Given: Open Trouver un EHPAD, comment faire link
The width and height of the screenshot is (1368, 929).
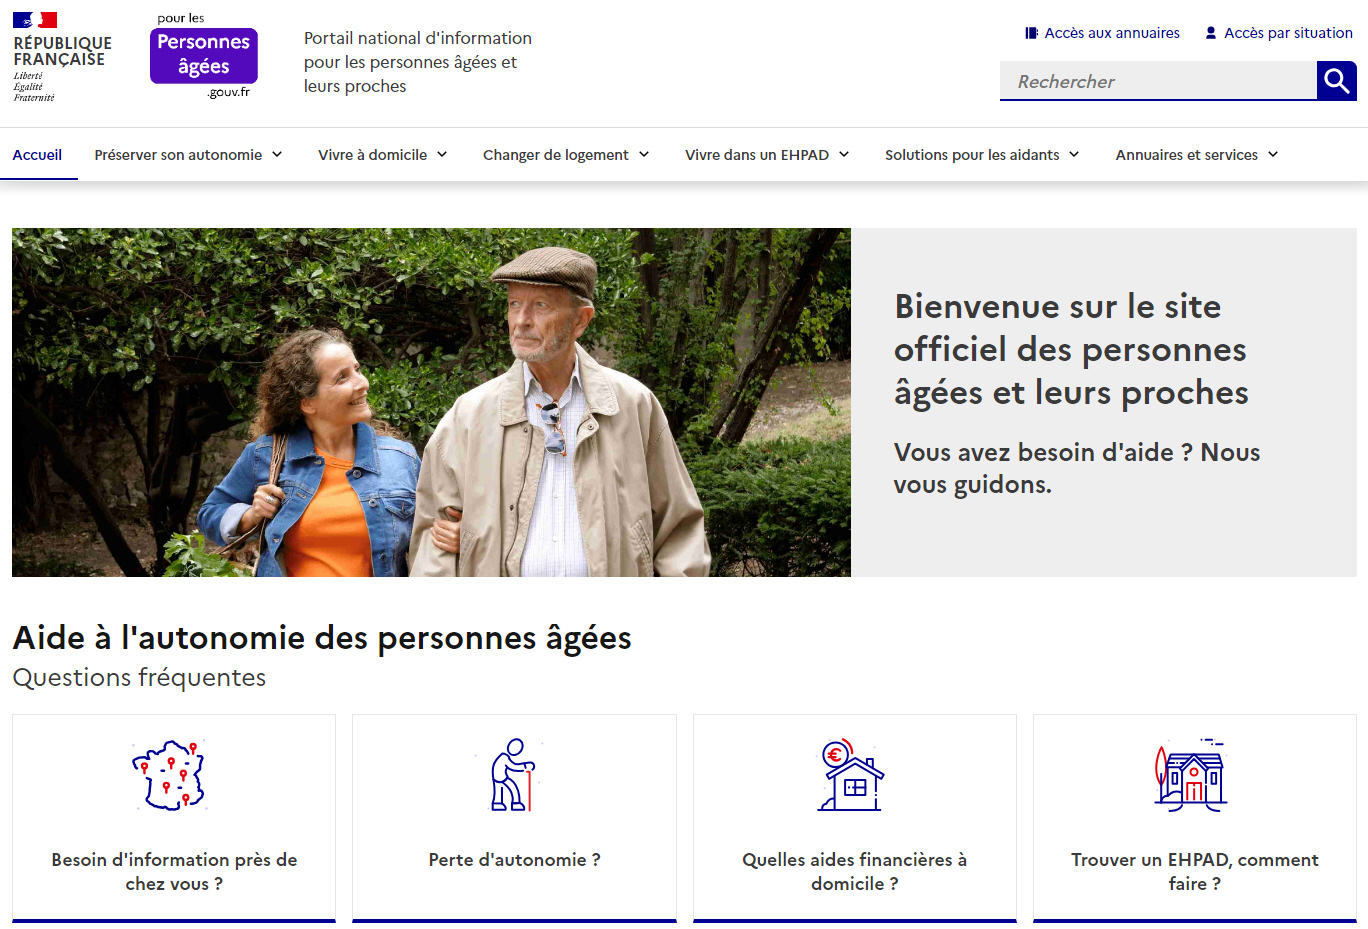Looking at the screenshot, I should [1194, 871].
